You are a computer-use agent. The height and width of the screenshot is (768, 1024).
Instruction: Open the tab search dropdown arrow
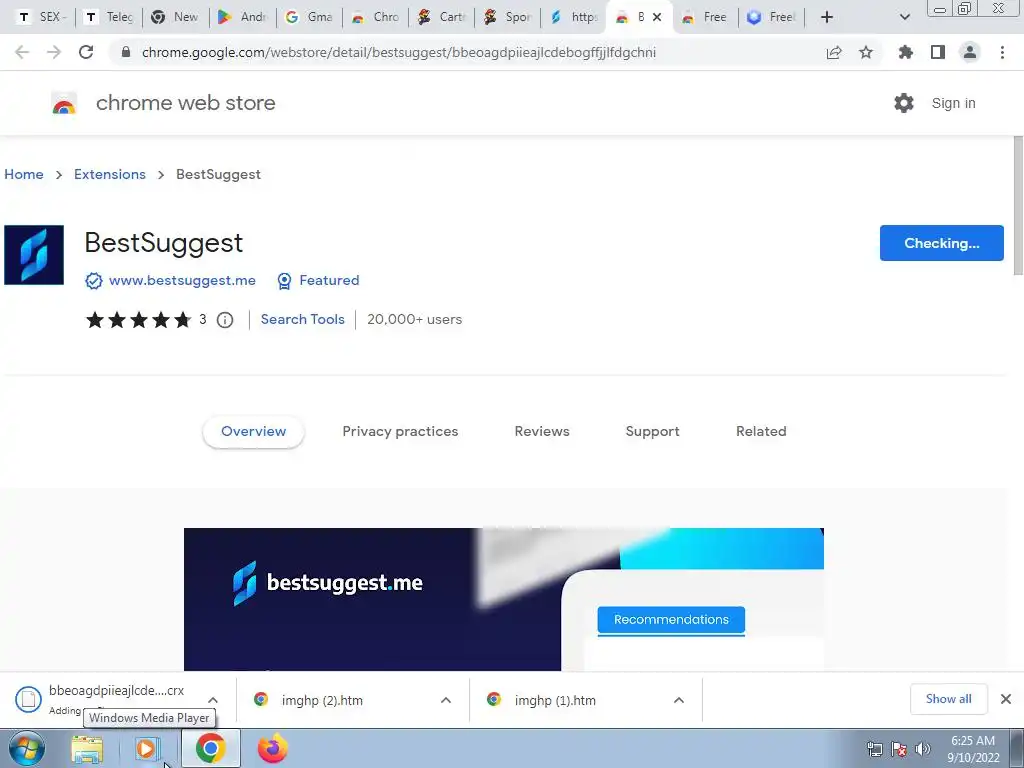click(904, 17)
